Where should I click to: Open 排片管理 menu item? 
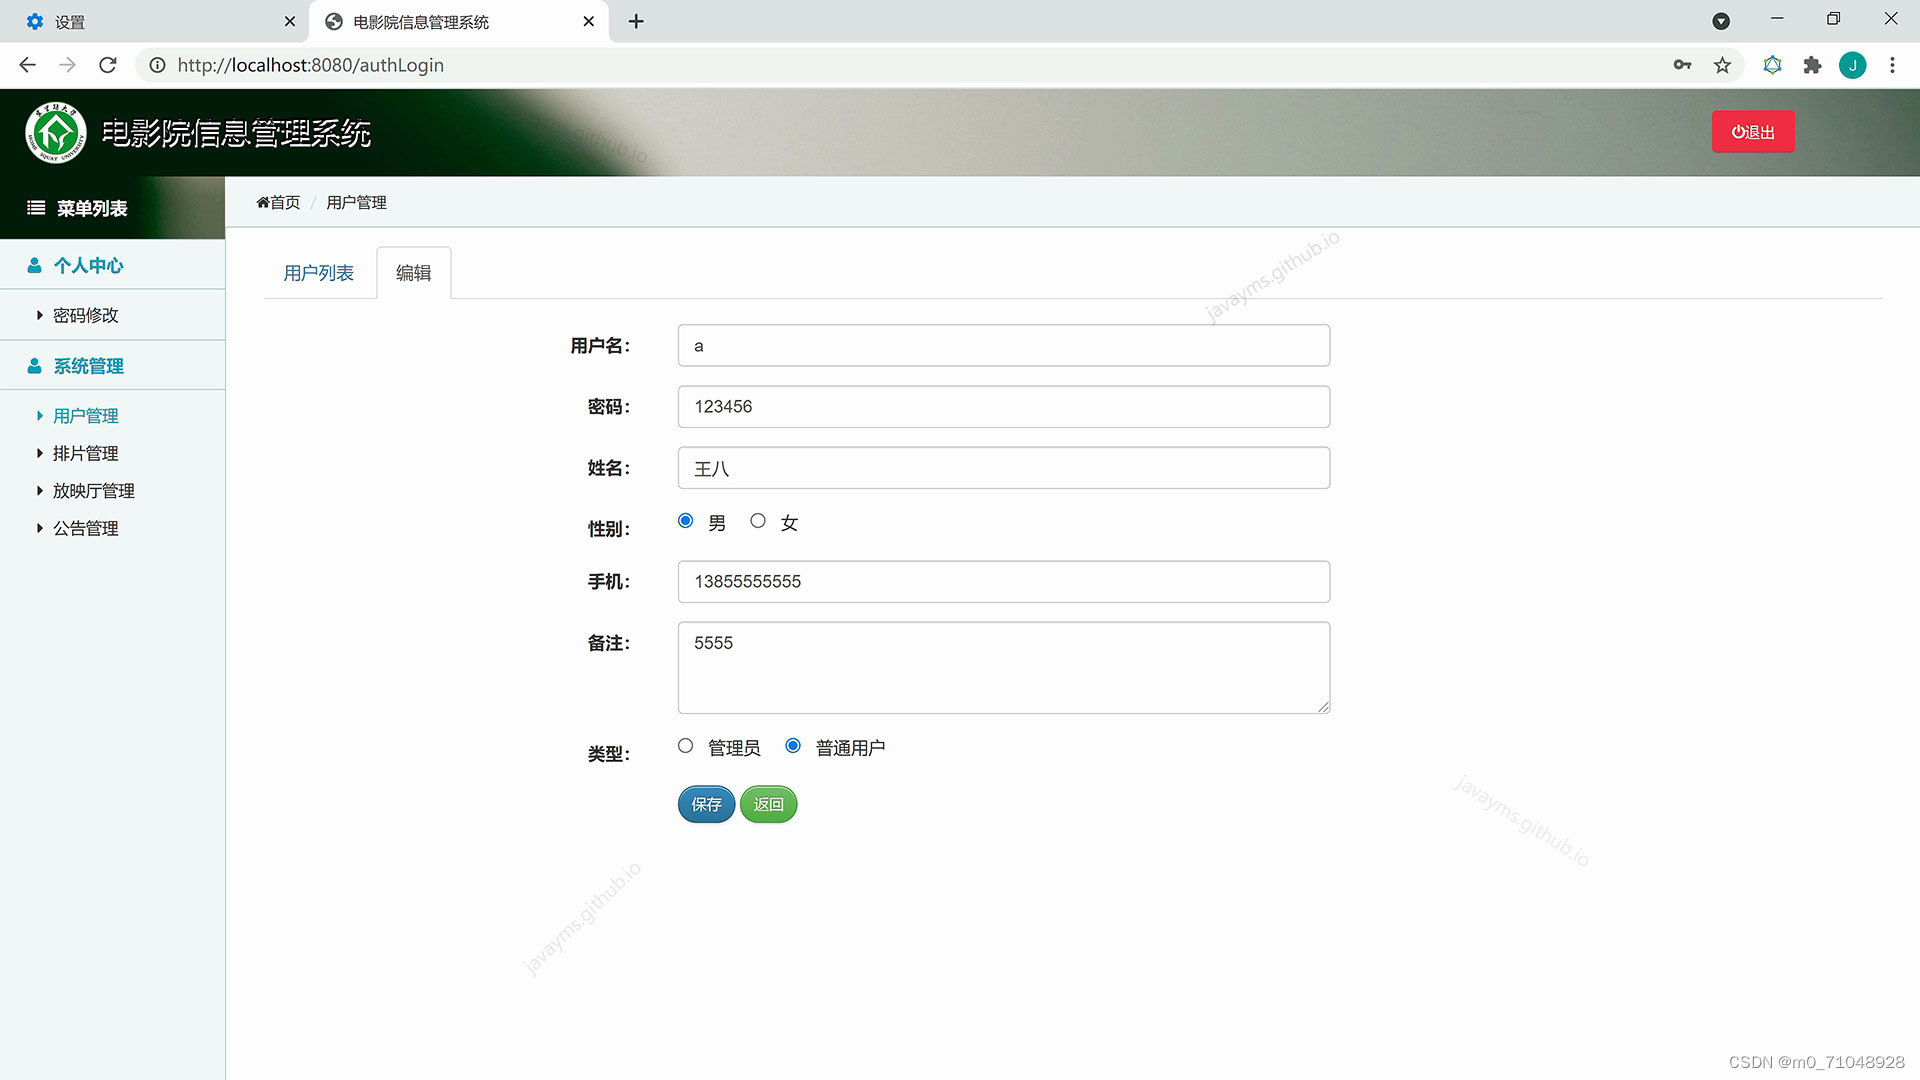tap(85, 453)
